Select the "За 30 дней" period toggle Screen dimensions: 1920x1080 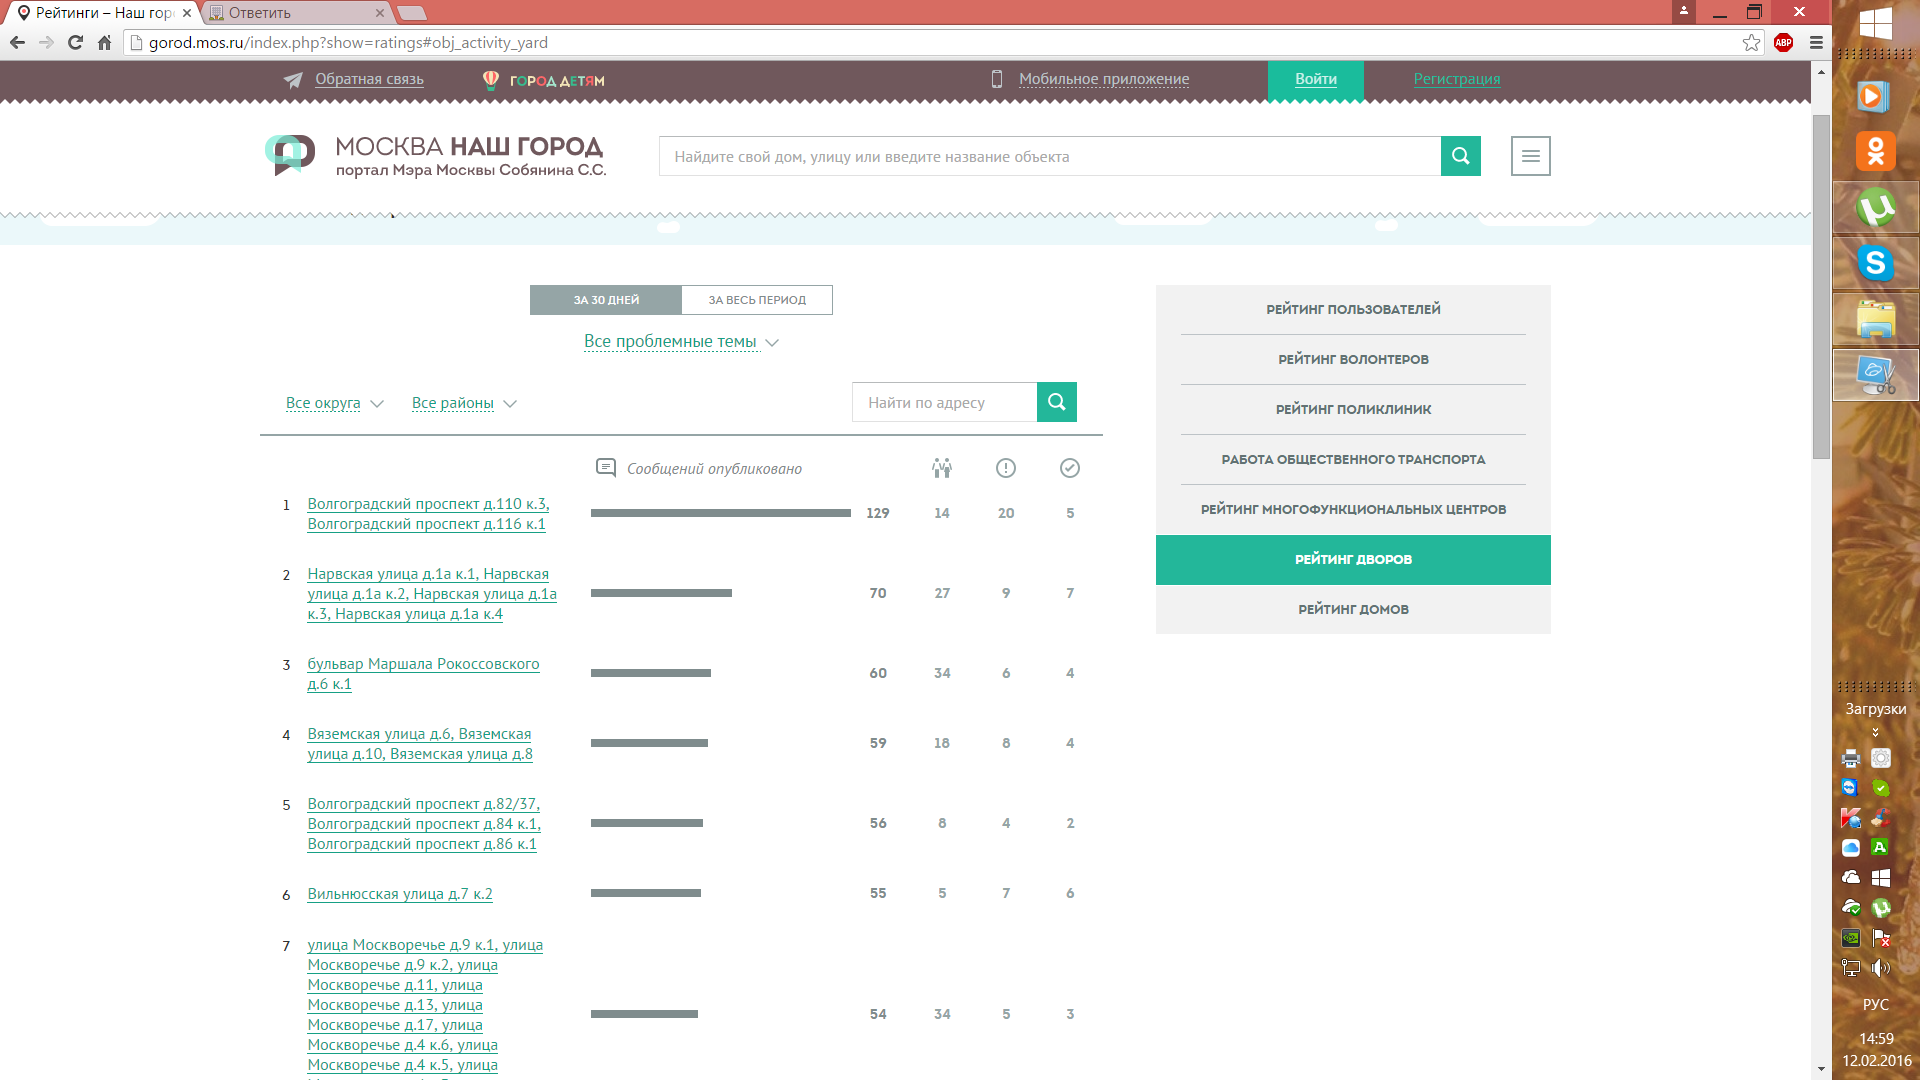click(x=606, y=300)
